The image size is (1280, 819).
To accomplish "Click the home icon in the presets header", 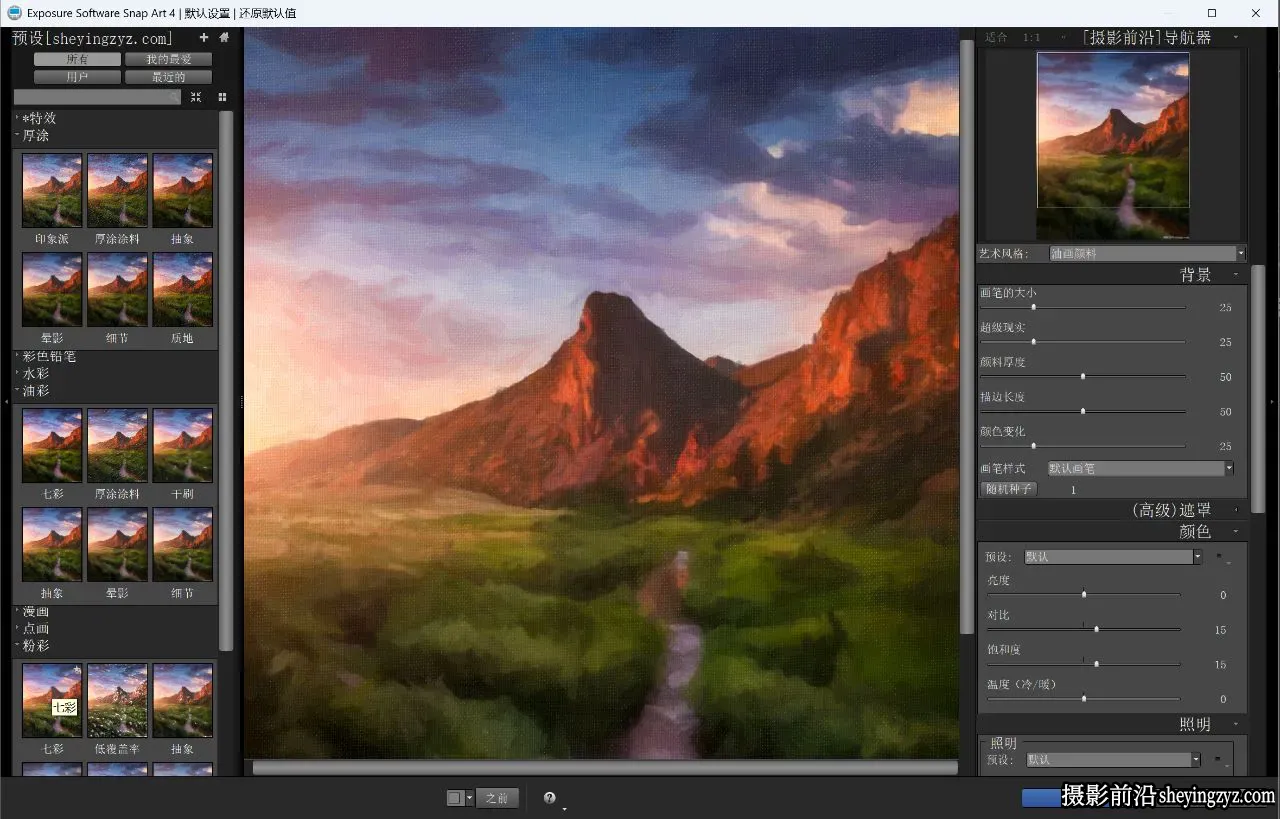I will (224, 38).
